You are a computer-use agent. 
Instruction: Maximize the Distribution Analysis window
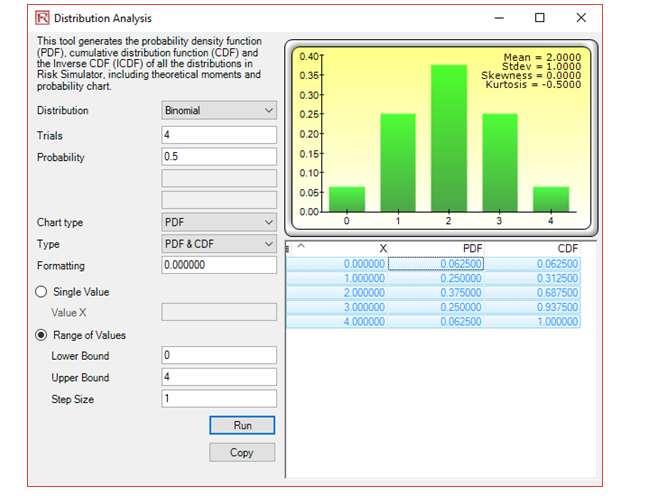(x=540, y=18)
